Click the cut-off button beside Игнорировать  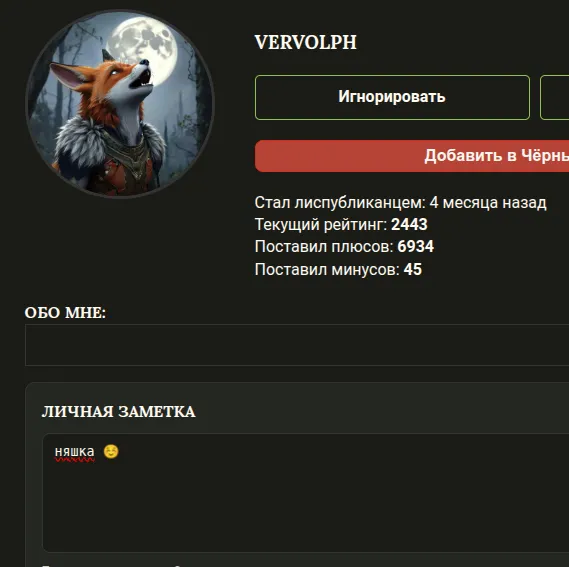point(554,97)
